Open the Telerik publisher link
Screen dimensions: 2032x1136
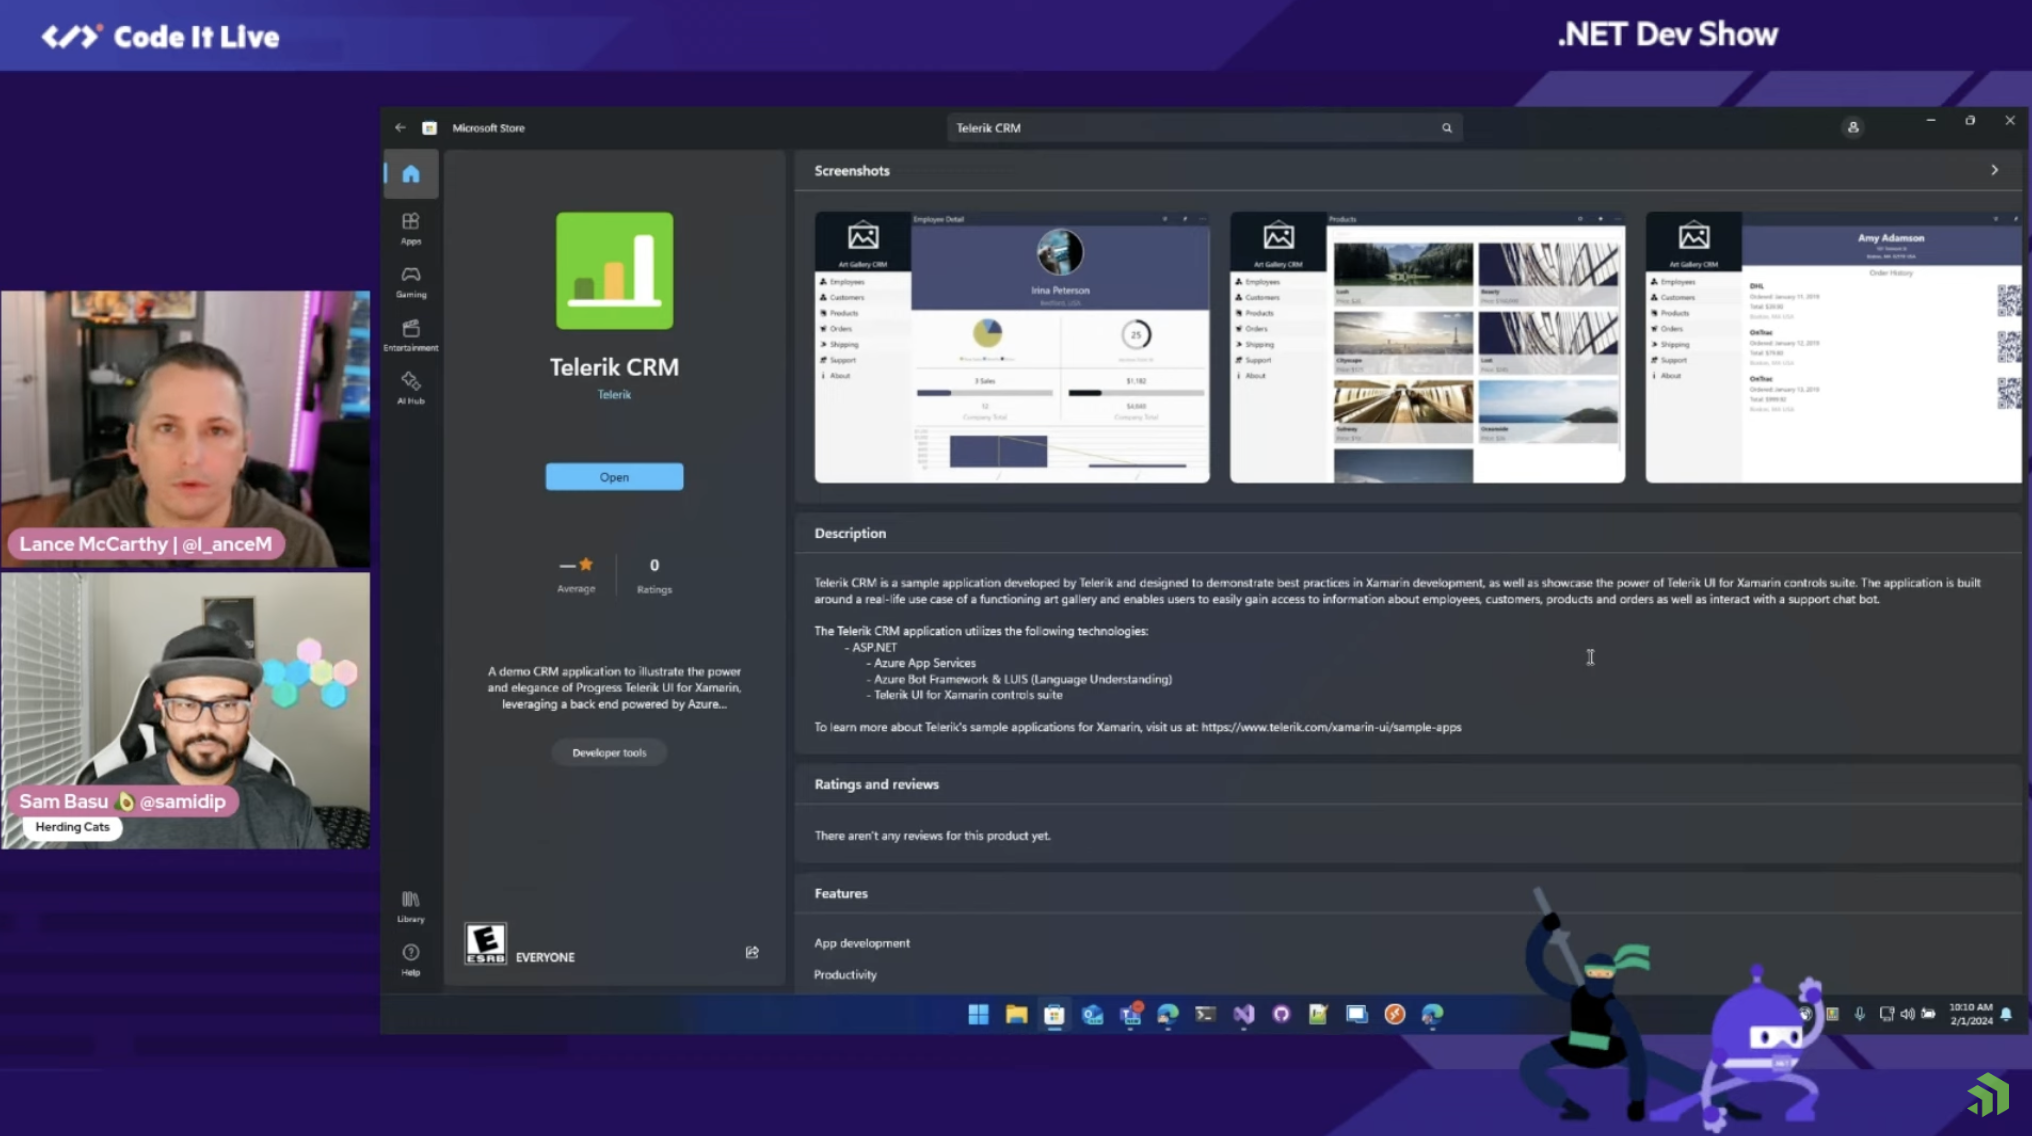click(614, 394)
